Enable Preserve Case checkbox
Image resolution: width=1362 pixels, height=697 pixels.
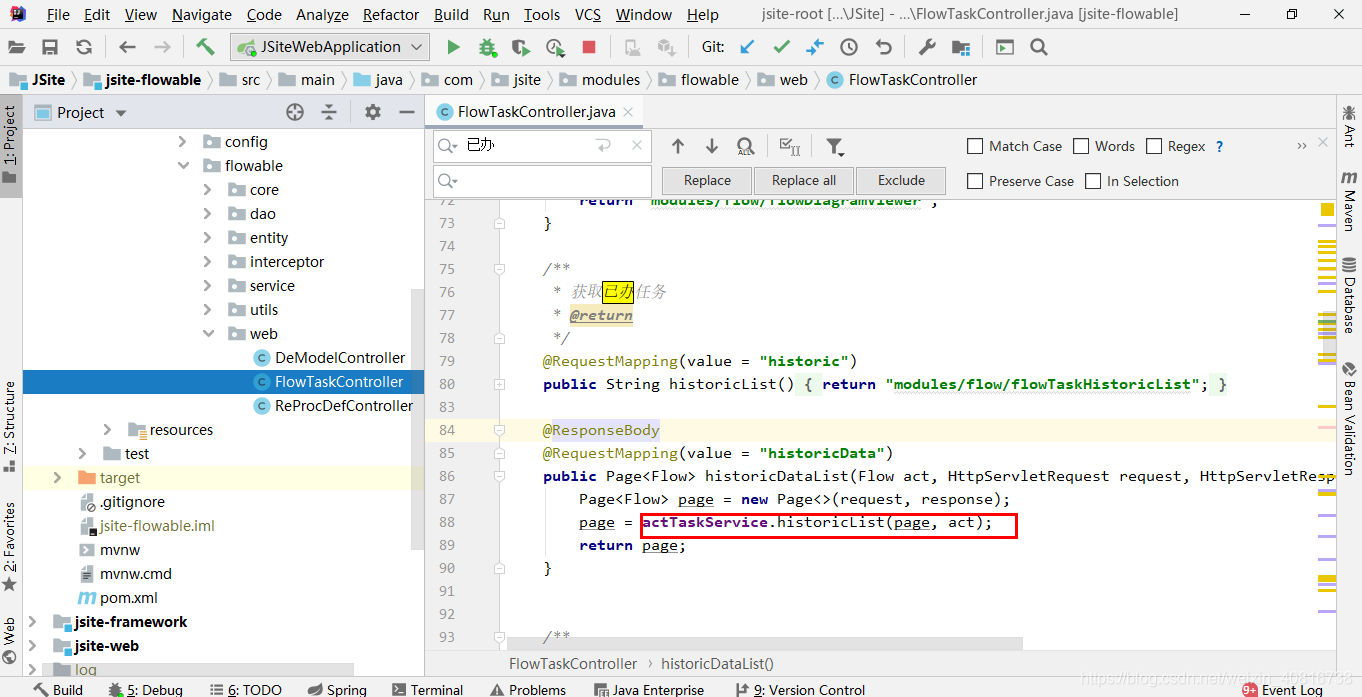[975, 181]
